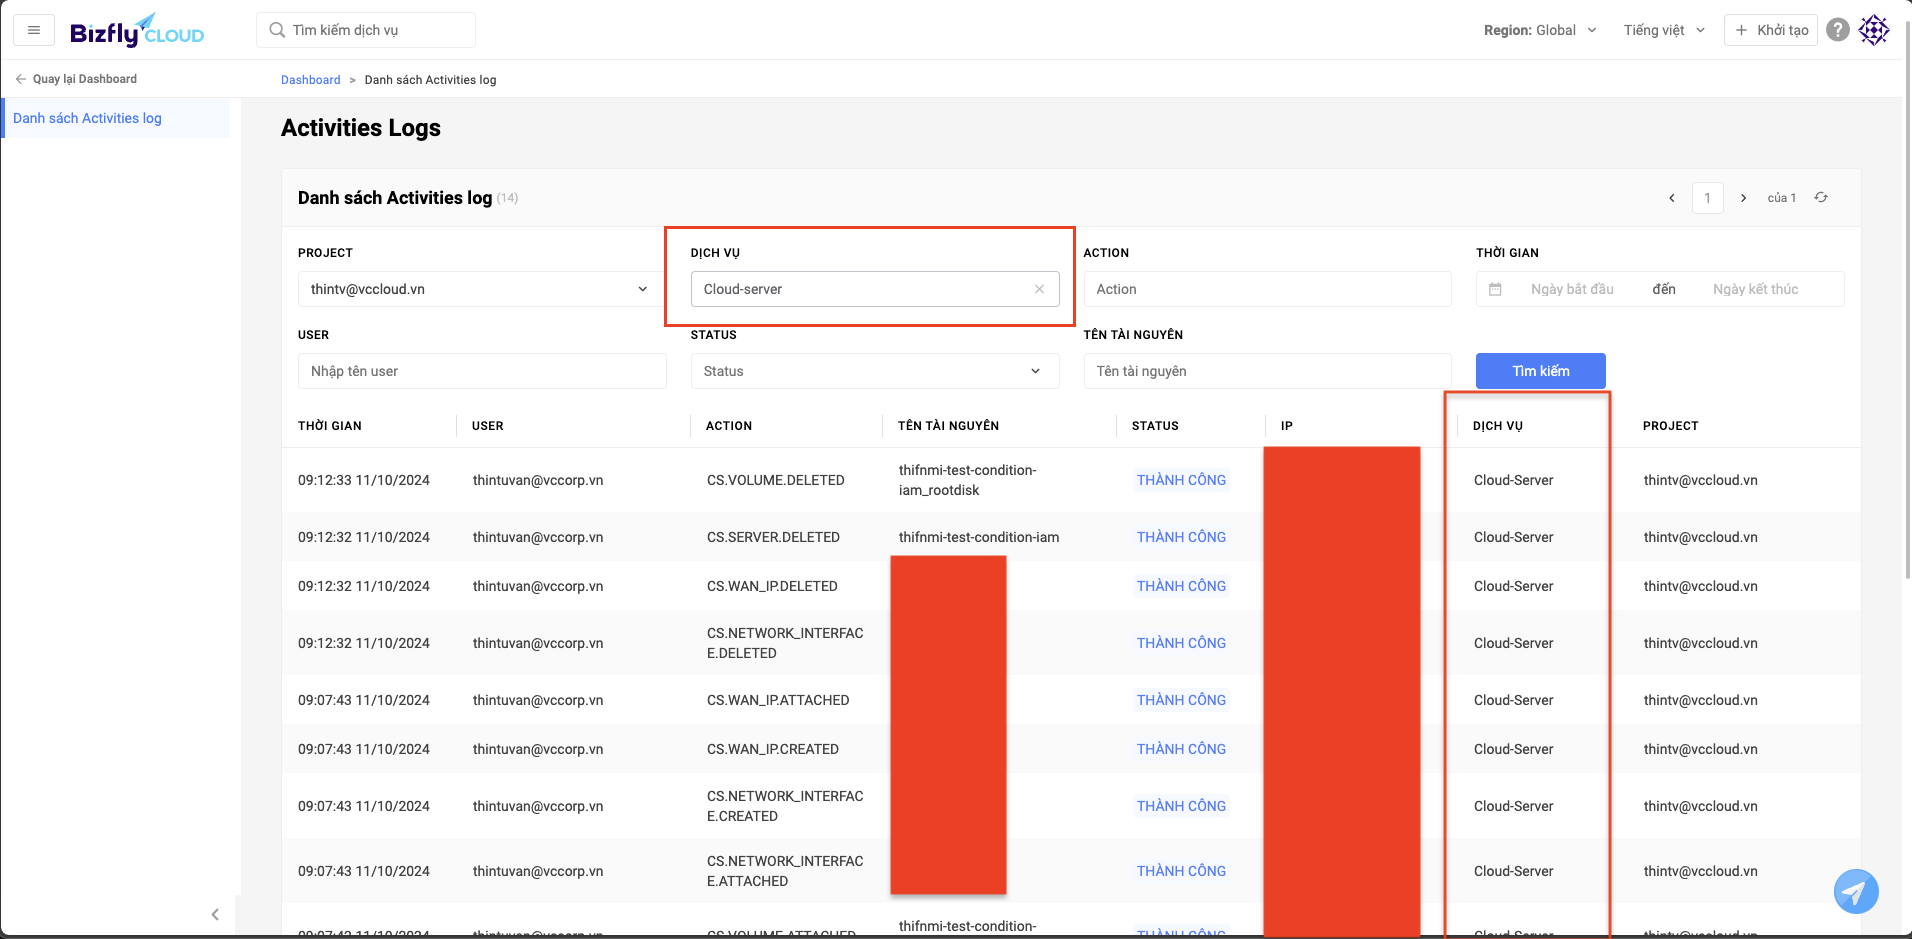This screenshot has width=1912, height=939.
Task: Clear the Cloud-server service filter
Action: (1039, 289)
